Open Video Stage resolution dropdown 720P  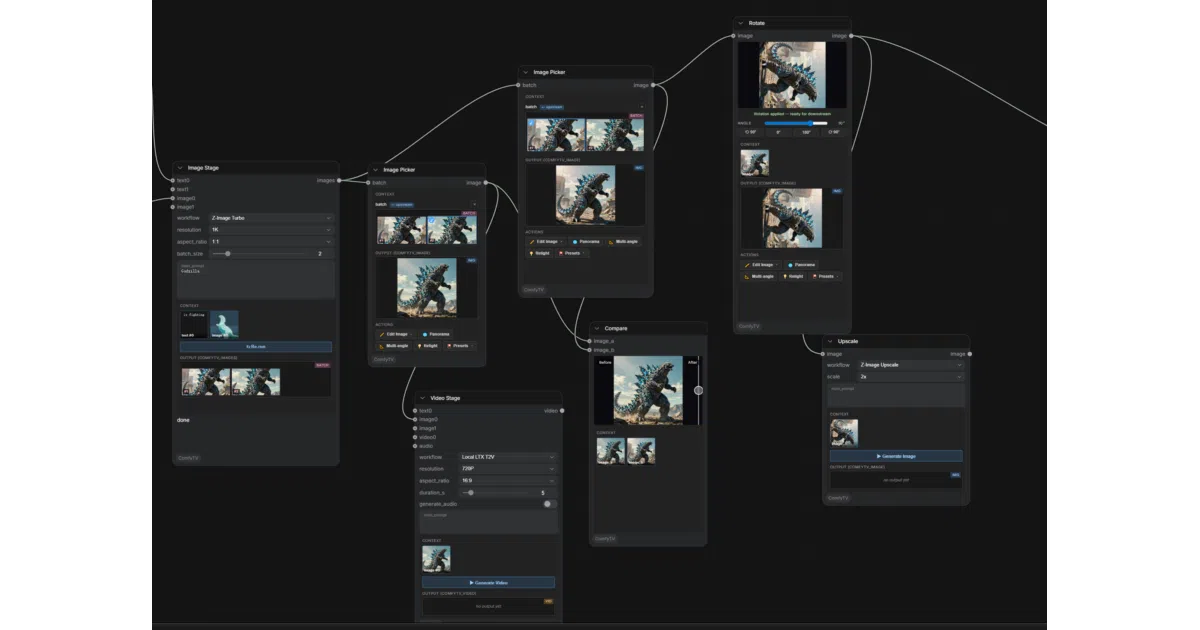tap(507, 468)
